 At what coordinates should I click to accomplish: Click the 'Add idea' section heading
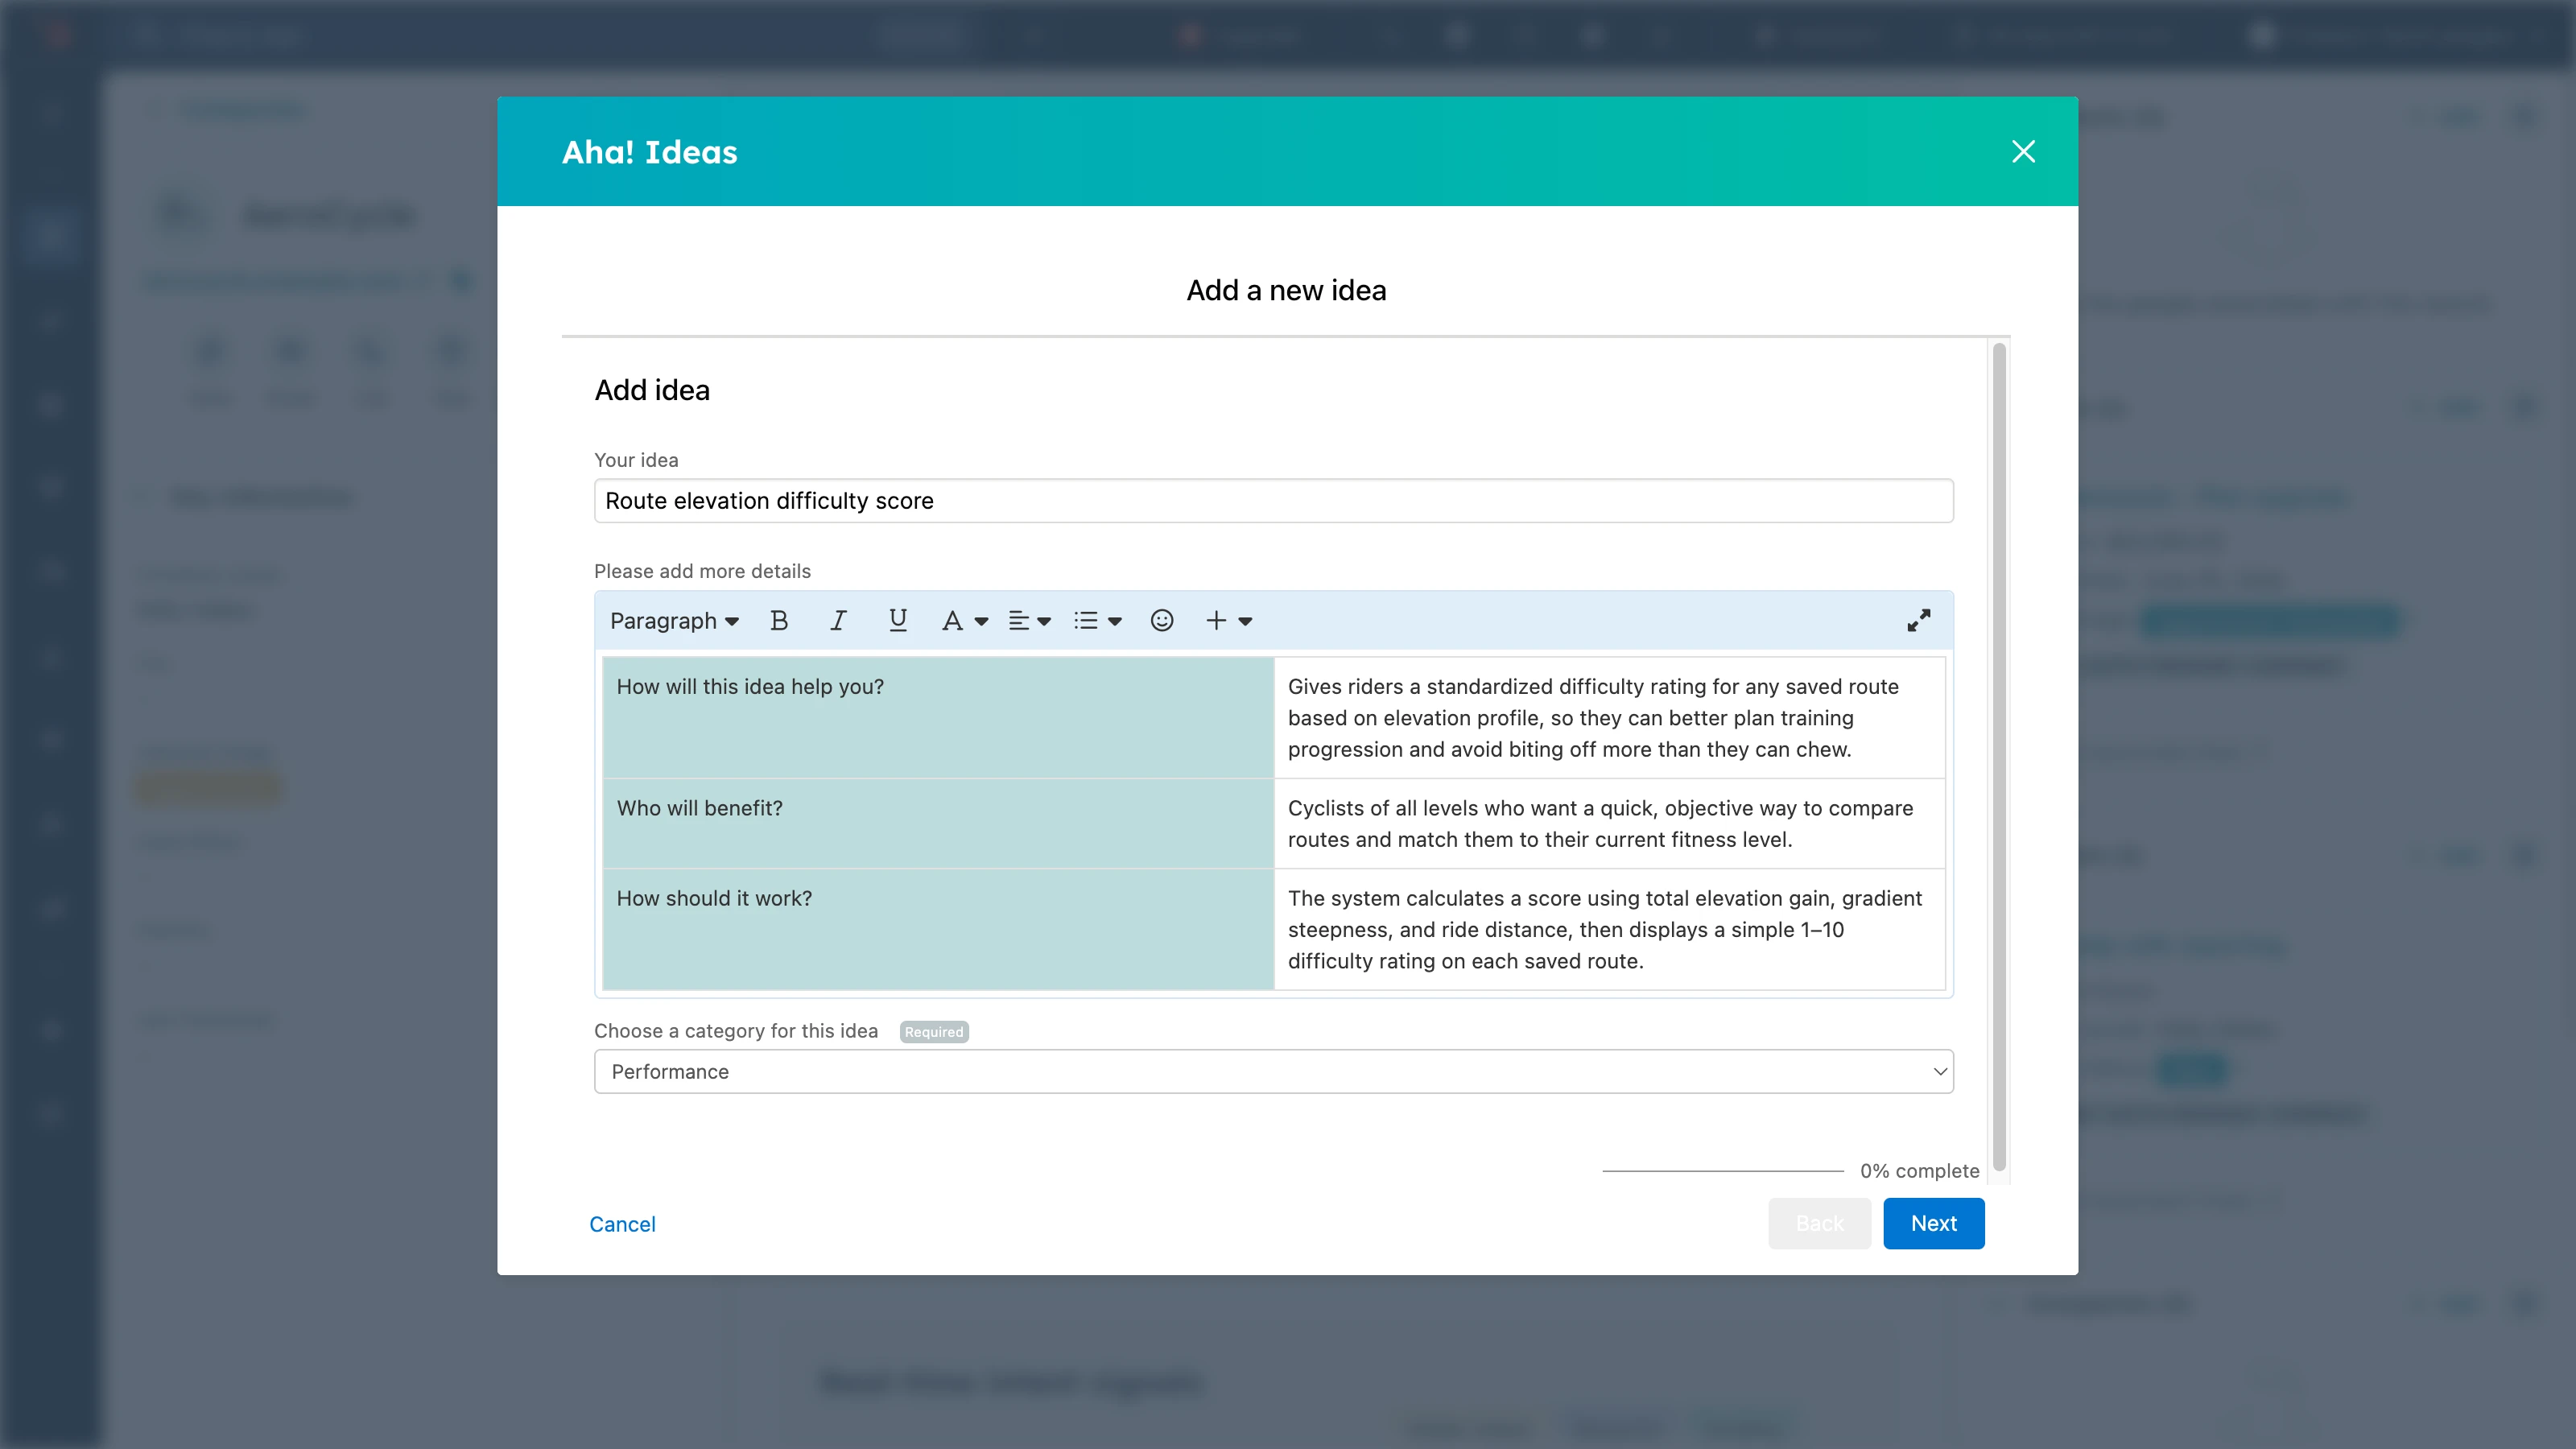pos(652,390)
